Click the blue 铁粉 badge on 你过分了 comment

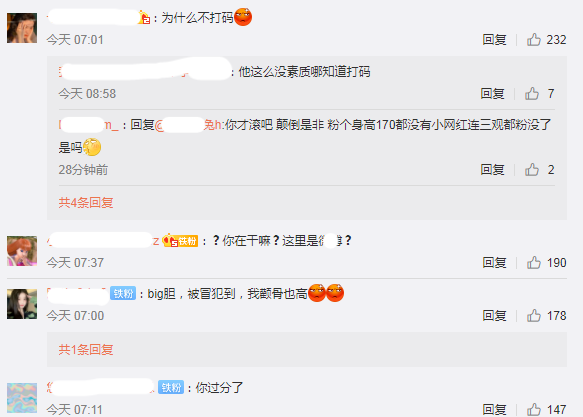tap(171, 387)
